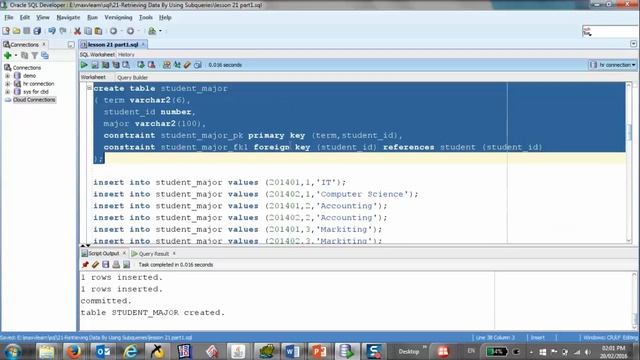
Task: Open the Run menu
Action: pyautogui.click(x=93, y=18)
